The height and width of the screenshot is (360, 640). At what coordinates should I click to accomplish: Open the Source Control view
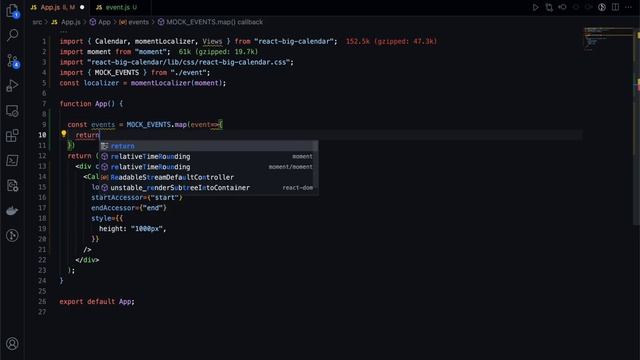[12, 60]
